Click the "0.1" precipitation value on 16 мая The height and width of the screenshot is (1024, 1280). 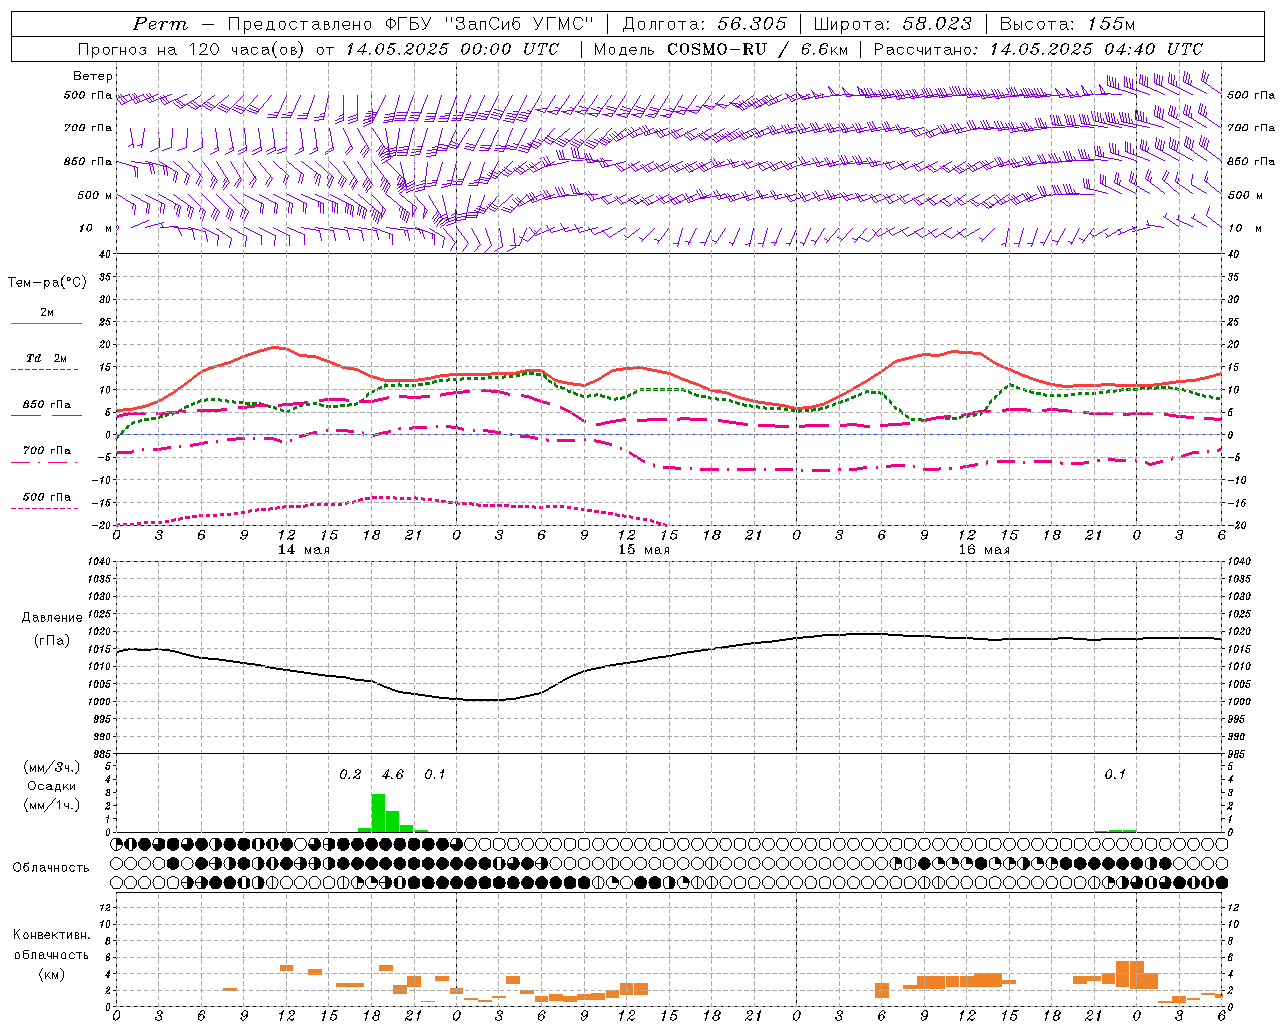click(1115, 775)
